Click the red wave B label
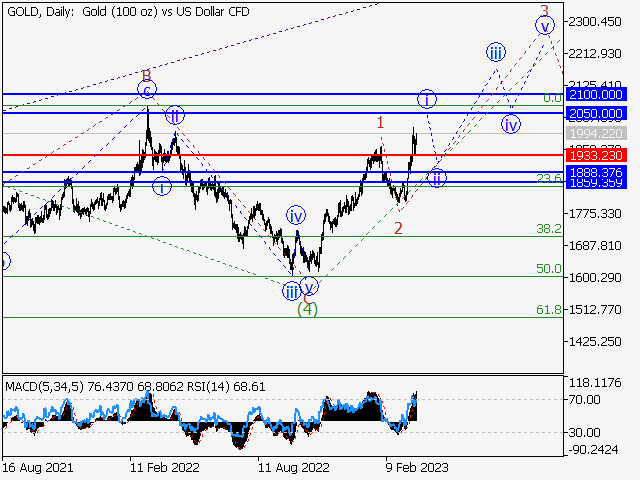 point(146,75)
